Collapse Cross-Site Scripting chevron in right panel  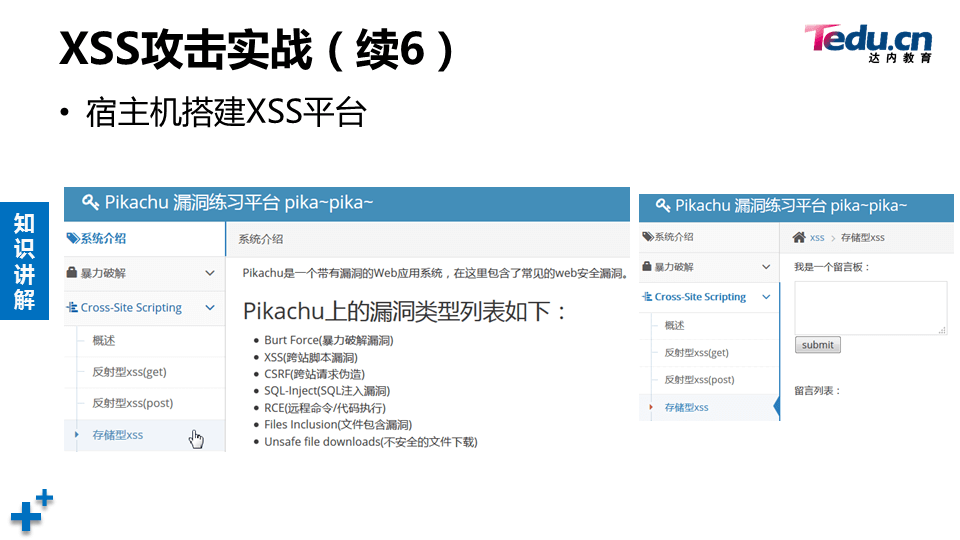(766, 296)
